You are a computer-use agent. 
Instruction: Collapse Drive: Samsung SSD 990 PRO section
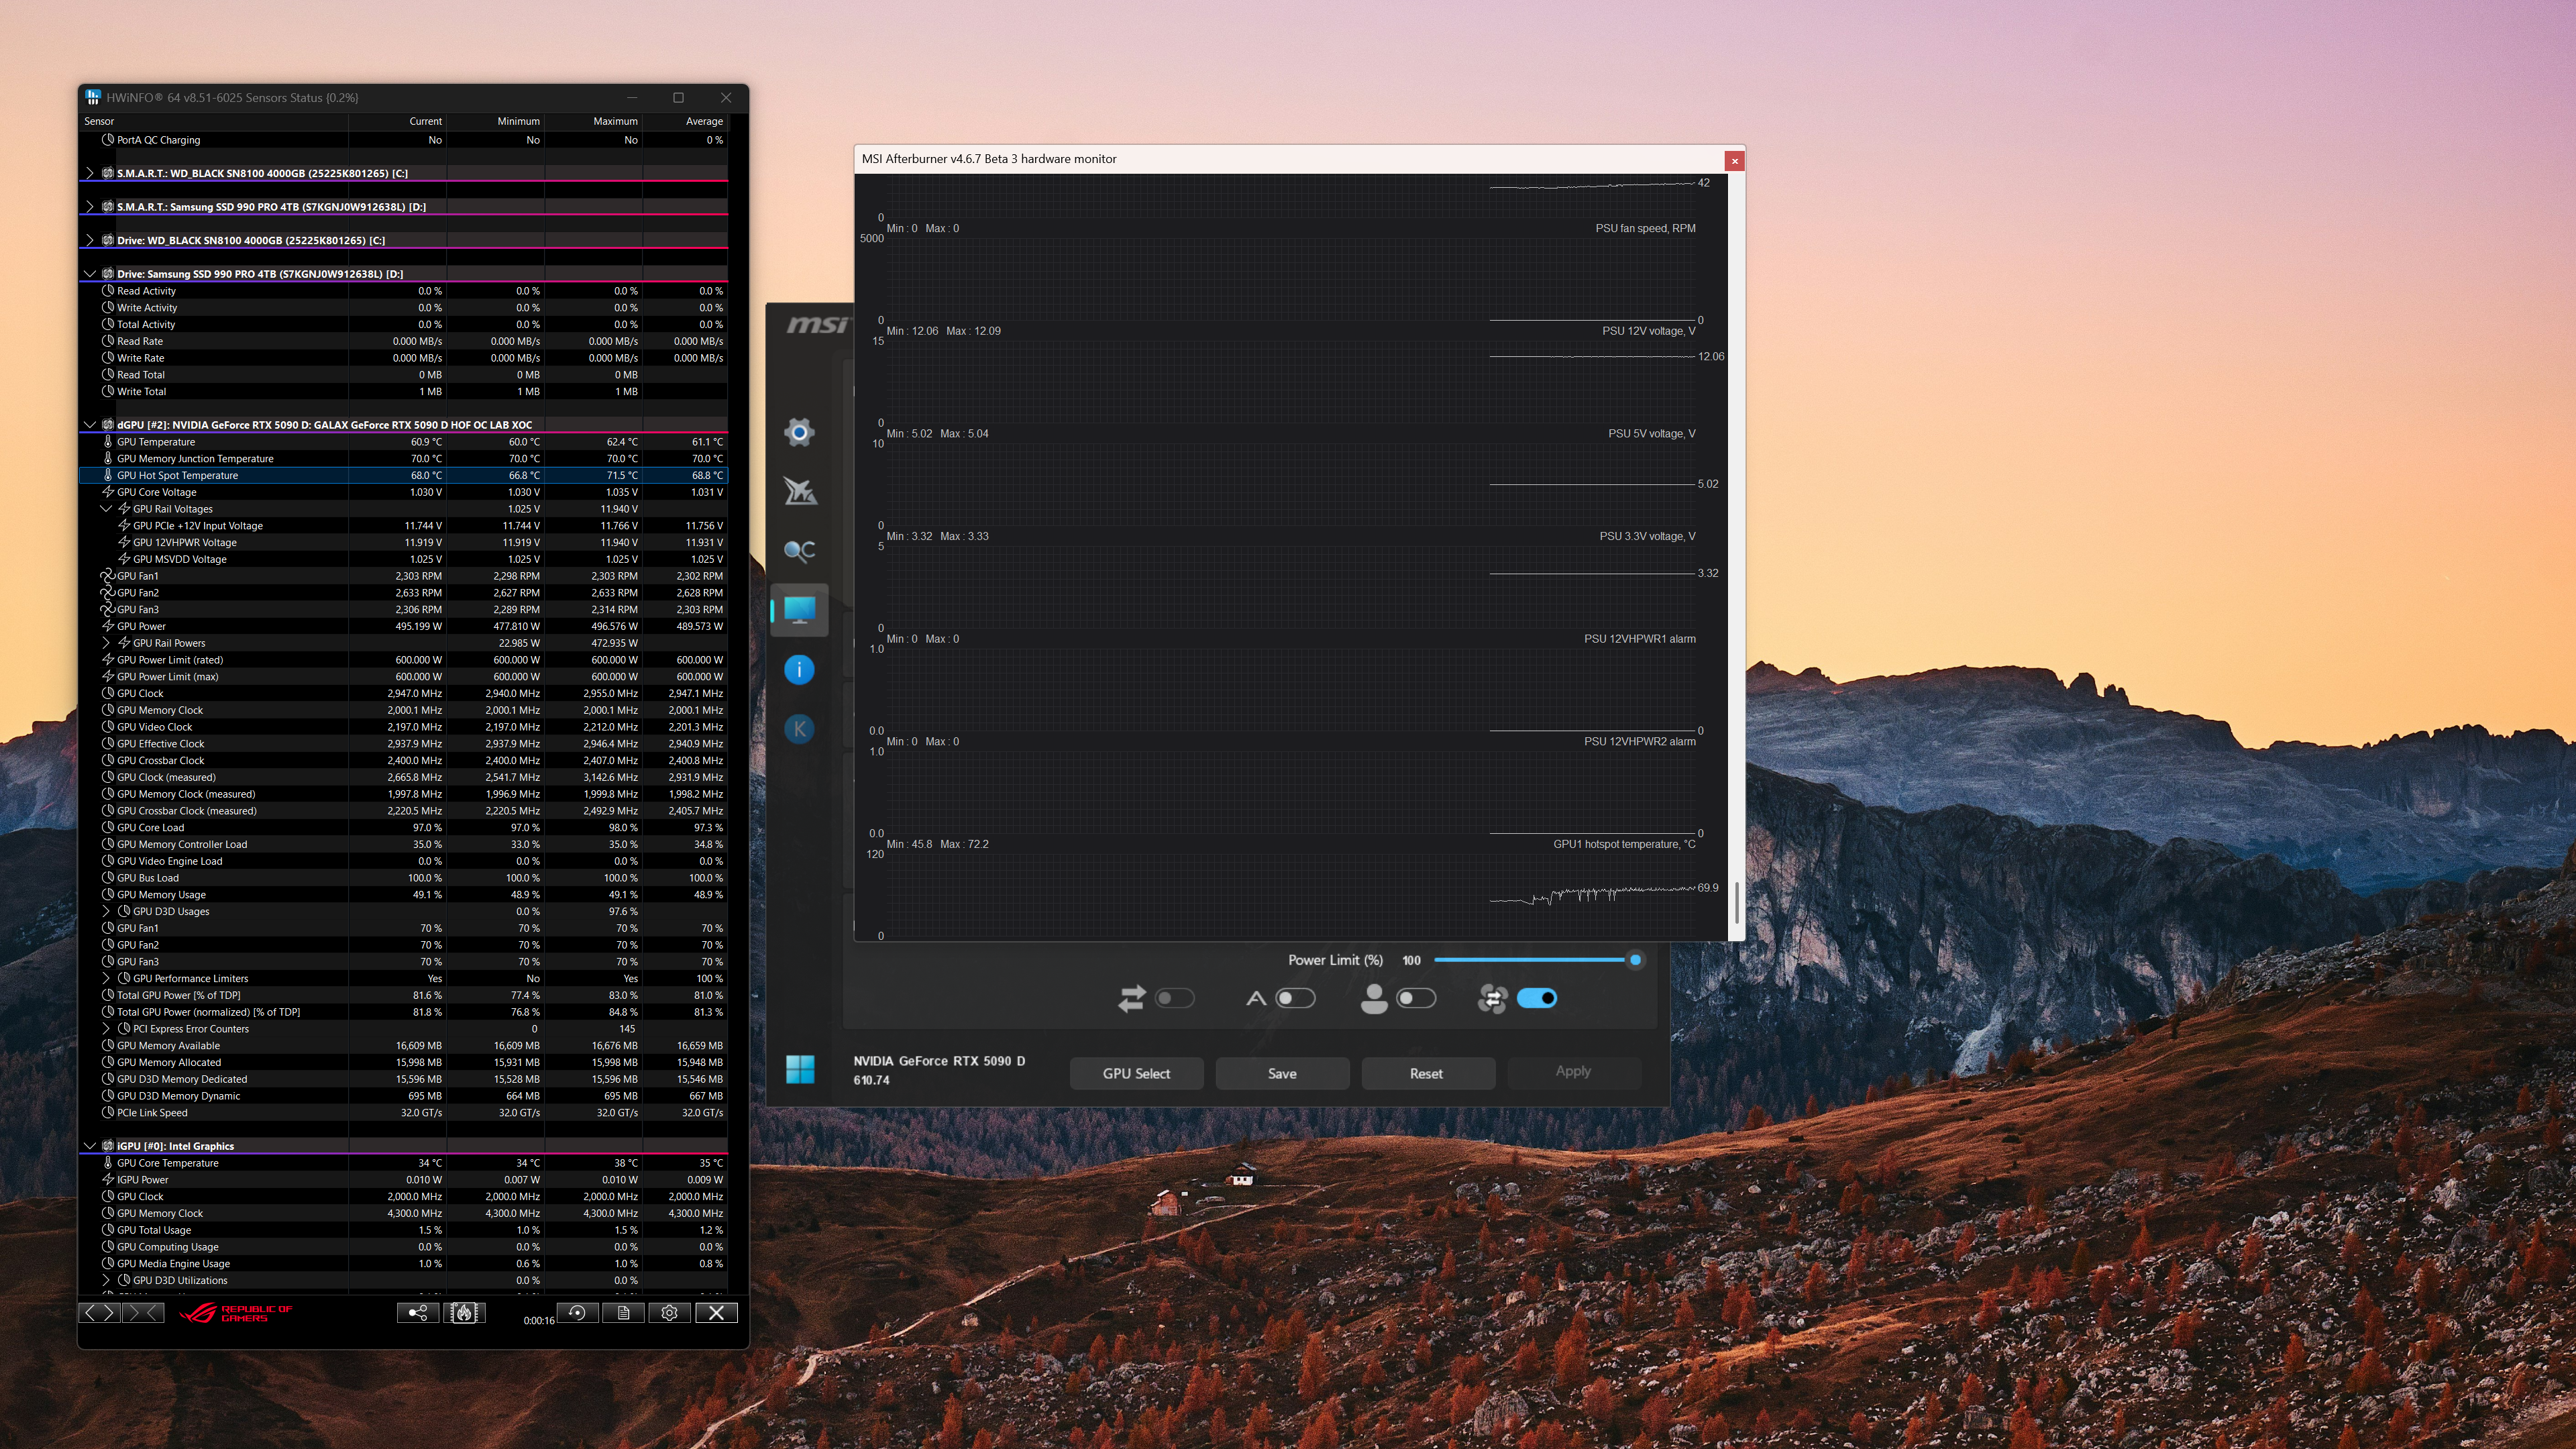click(90, 274)
